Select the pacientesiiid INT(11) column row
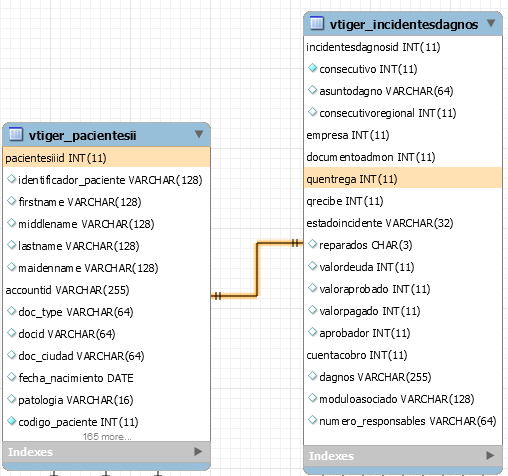The height and width of the screenshot is (476, 508). coord(106,158)
